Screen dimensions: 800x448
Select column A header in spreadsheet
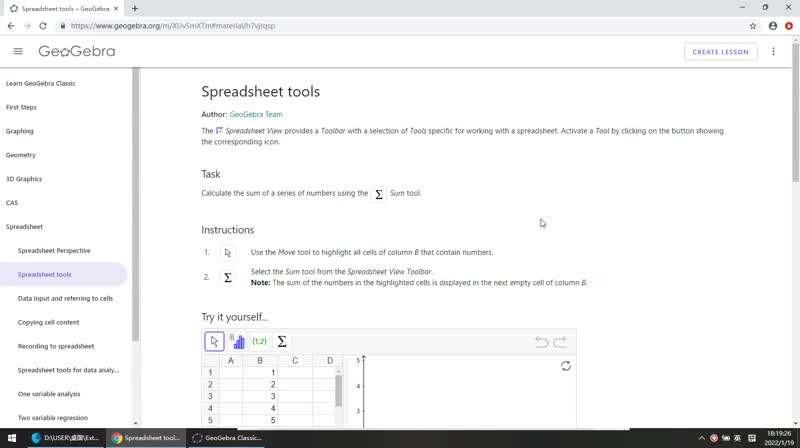click(231, 361)
